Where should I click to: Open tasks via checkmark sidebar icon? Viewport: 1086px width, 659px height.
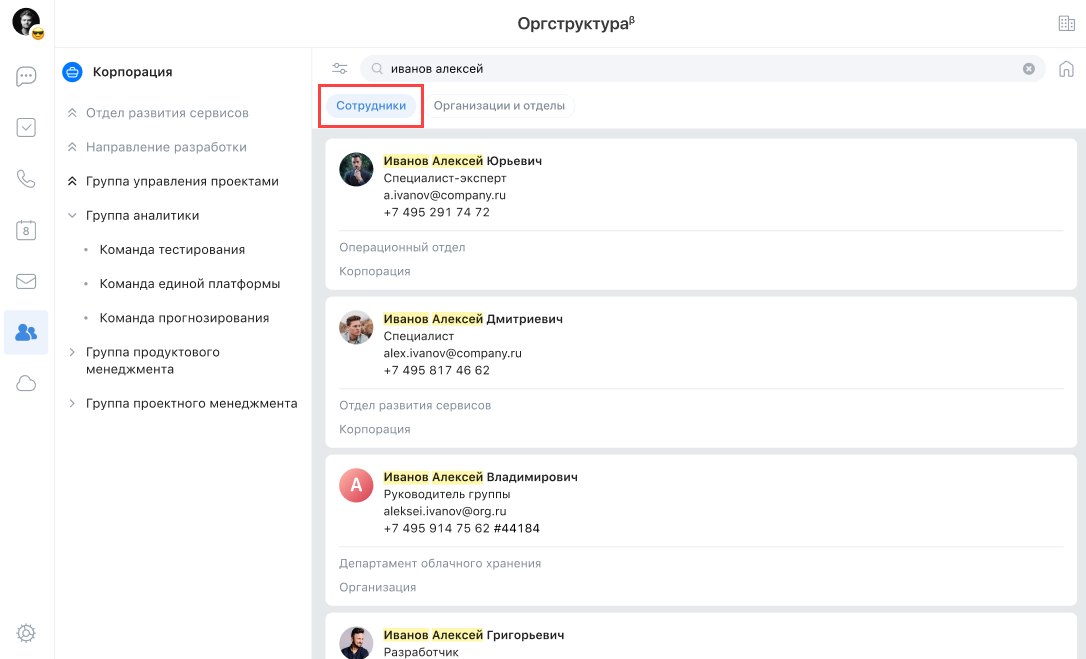pos(26,128)
